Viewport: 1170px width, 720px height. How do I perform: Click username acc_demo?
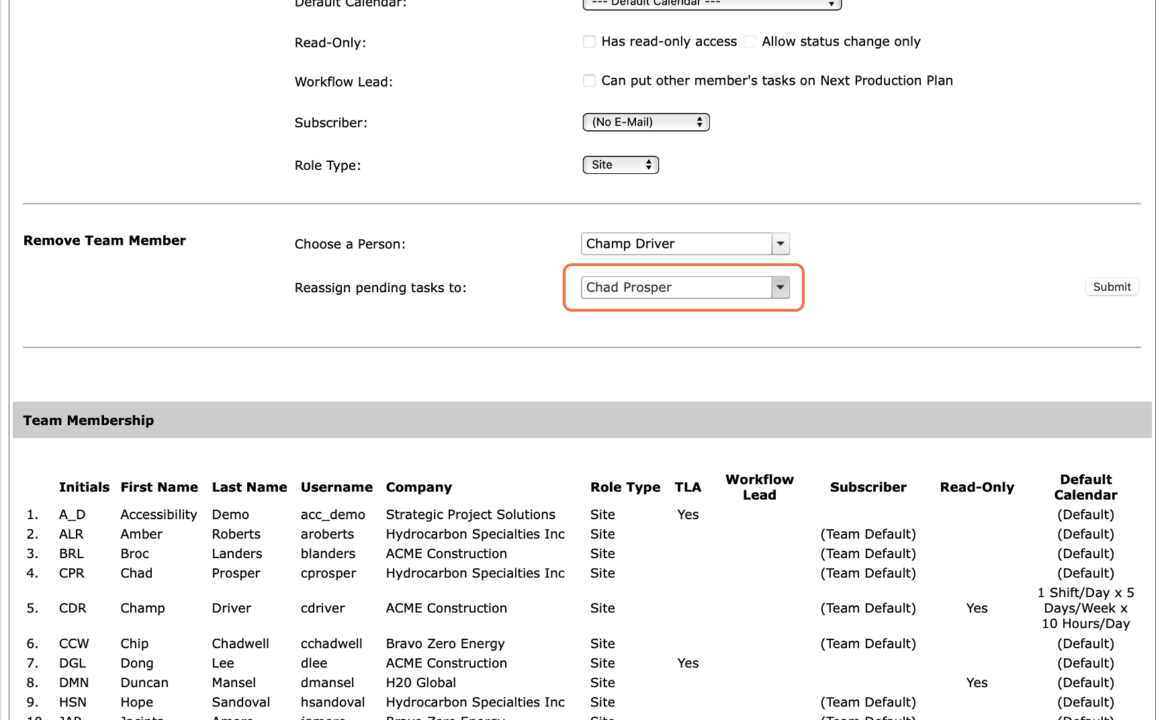333,515
